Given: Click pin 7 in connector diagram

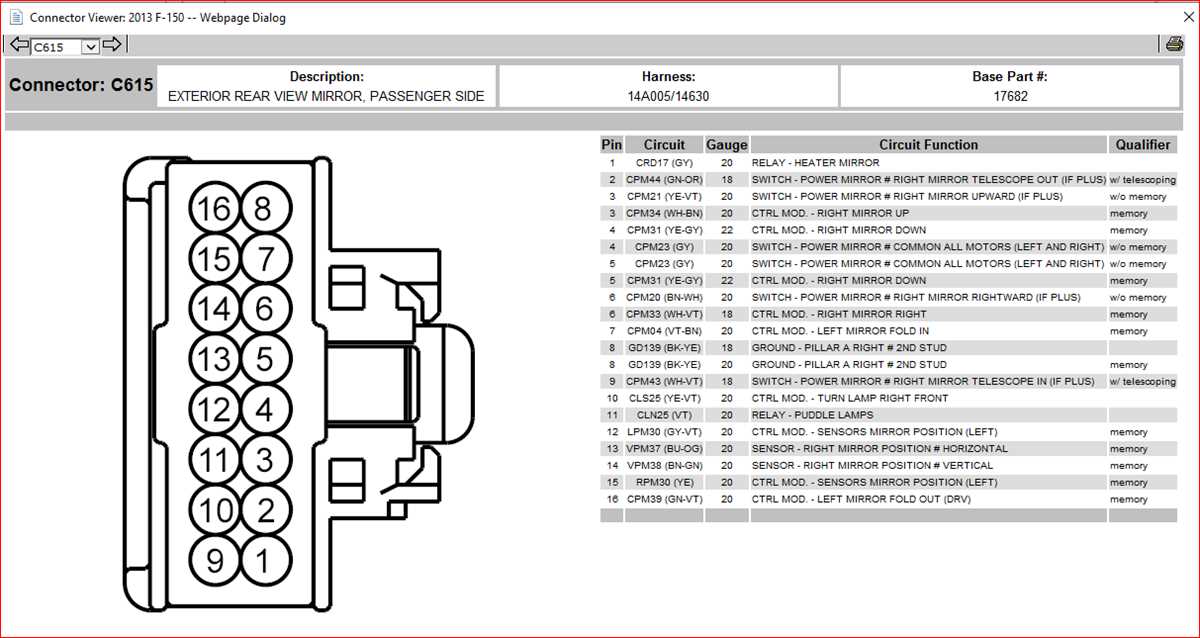Looking at the screenshot, I should (x=264, y=259).
